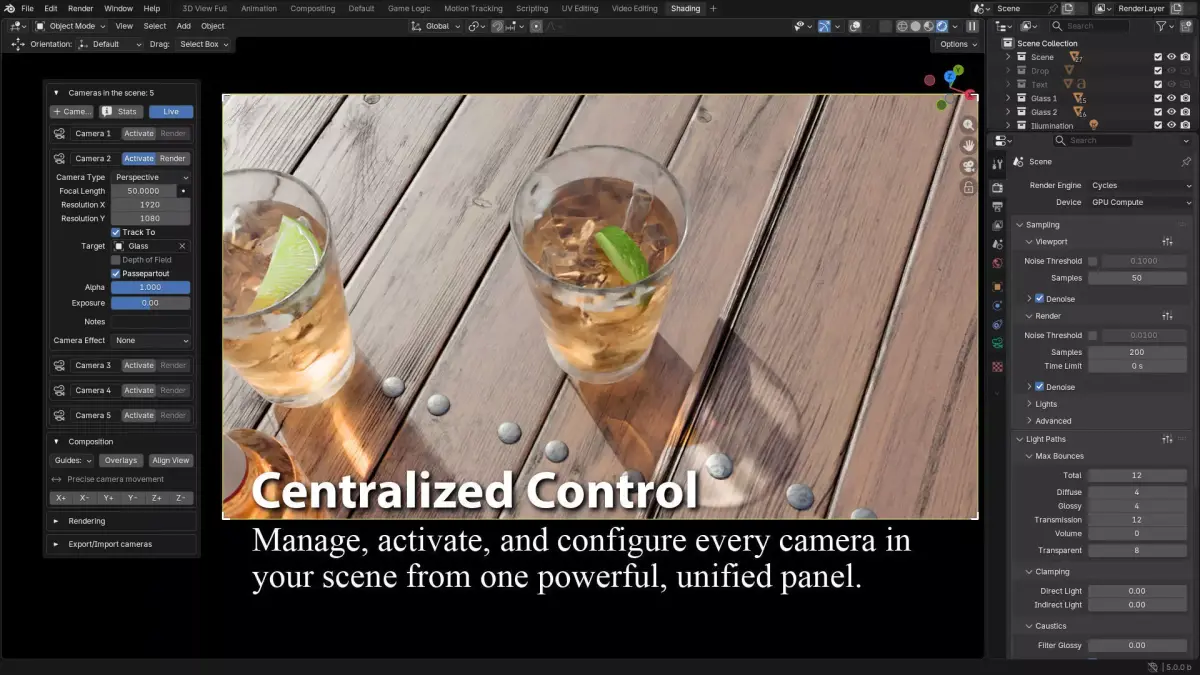Image resolution: width=1200 pixels, height=675 pixels.
Task: Open the Camera Effect dropdown
Action: tap(150, 340)
